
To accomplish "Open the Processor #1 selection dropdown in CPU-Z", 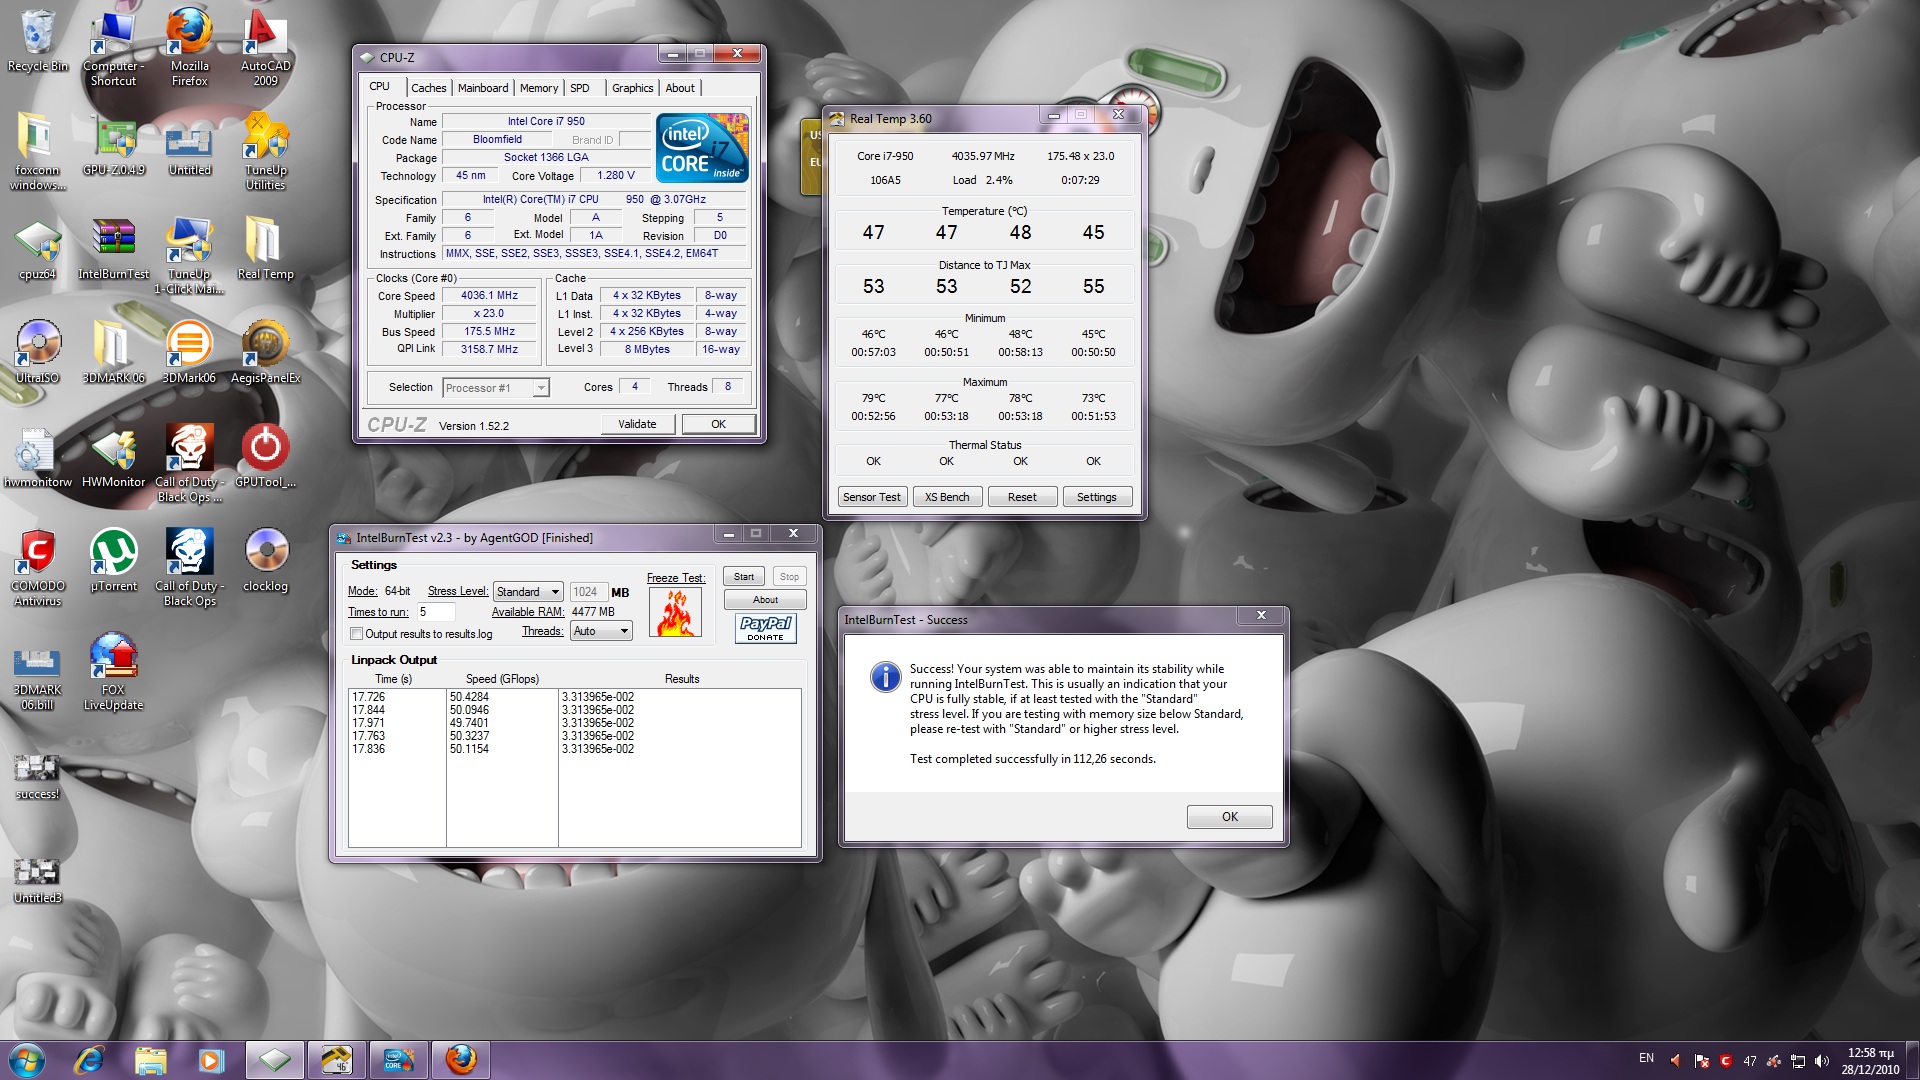I will [x=496, y=388].
